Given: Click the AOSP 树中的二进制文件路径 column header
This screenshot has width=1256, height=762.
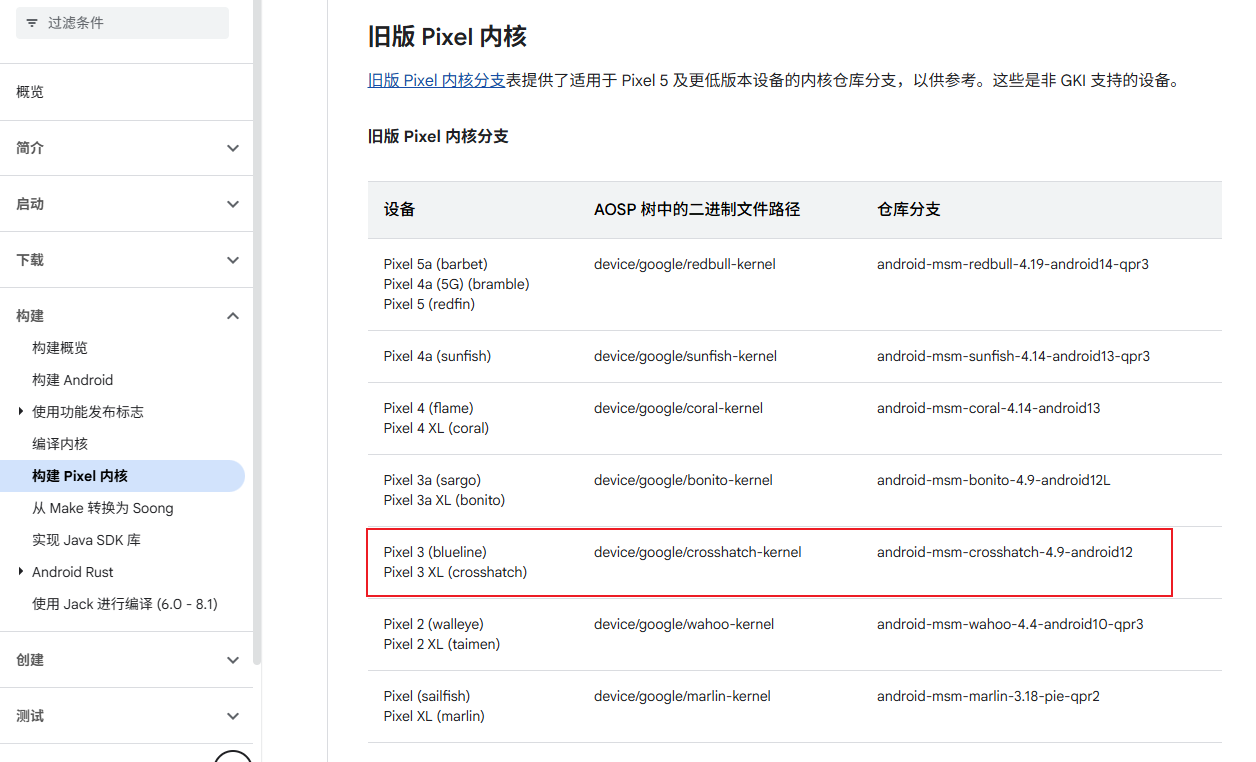Looking at the screenshot, I should pos(697,209).
